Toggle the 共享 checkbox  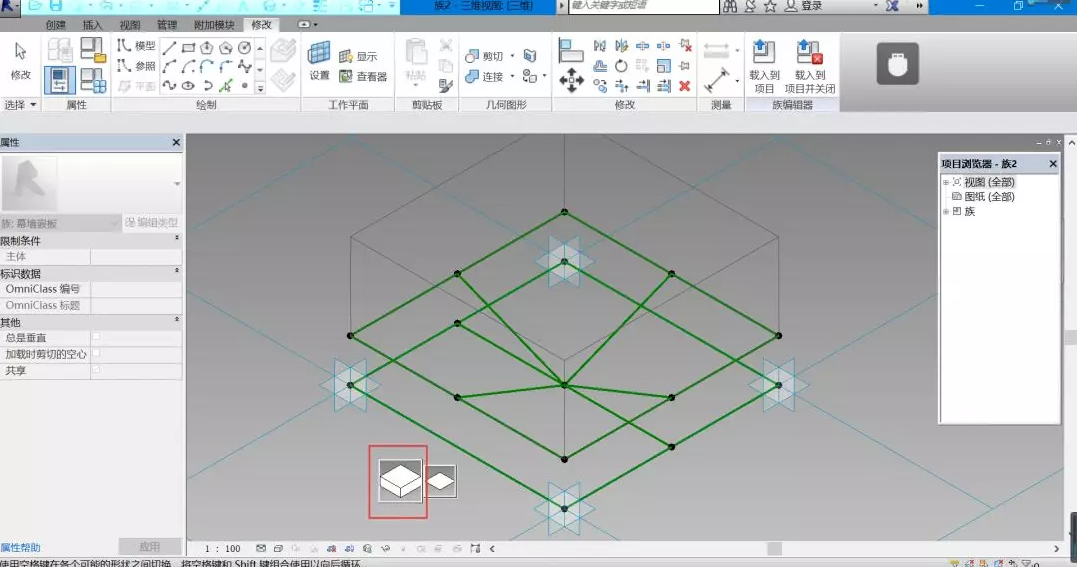(96, 370)
